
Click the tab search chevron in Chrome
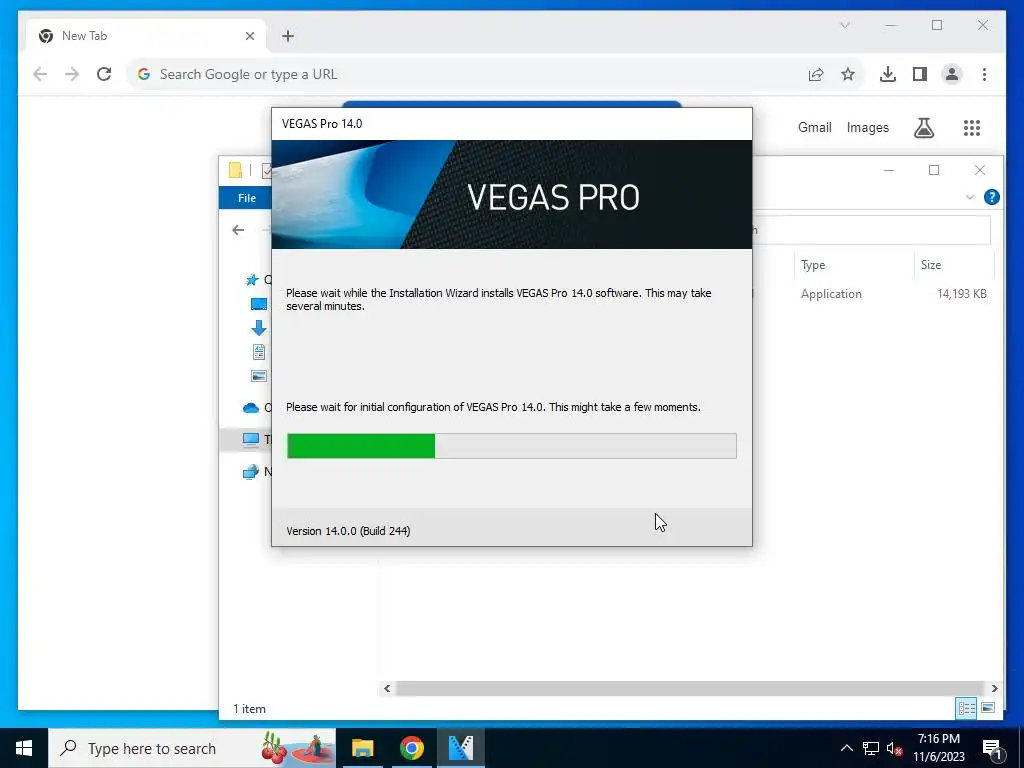tap(844, 25)
